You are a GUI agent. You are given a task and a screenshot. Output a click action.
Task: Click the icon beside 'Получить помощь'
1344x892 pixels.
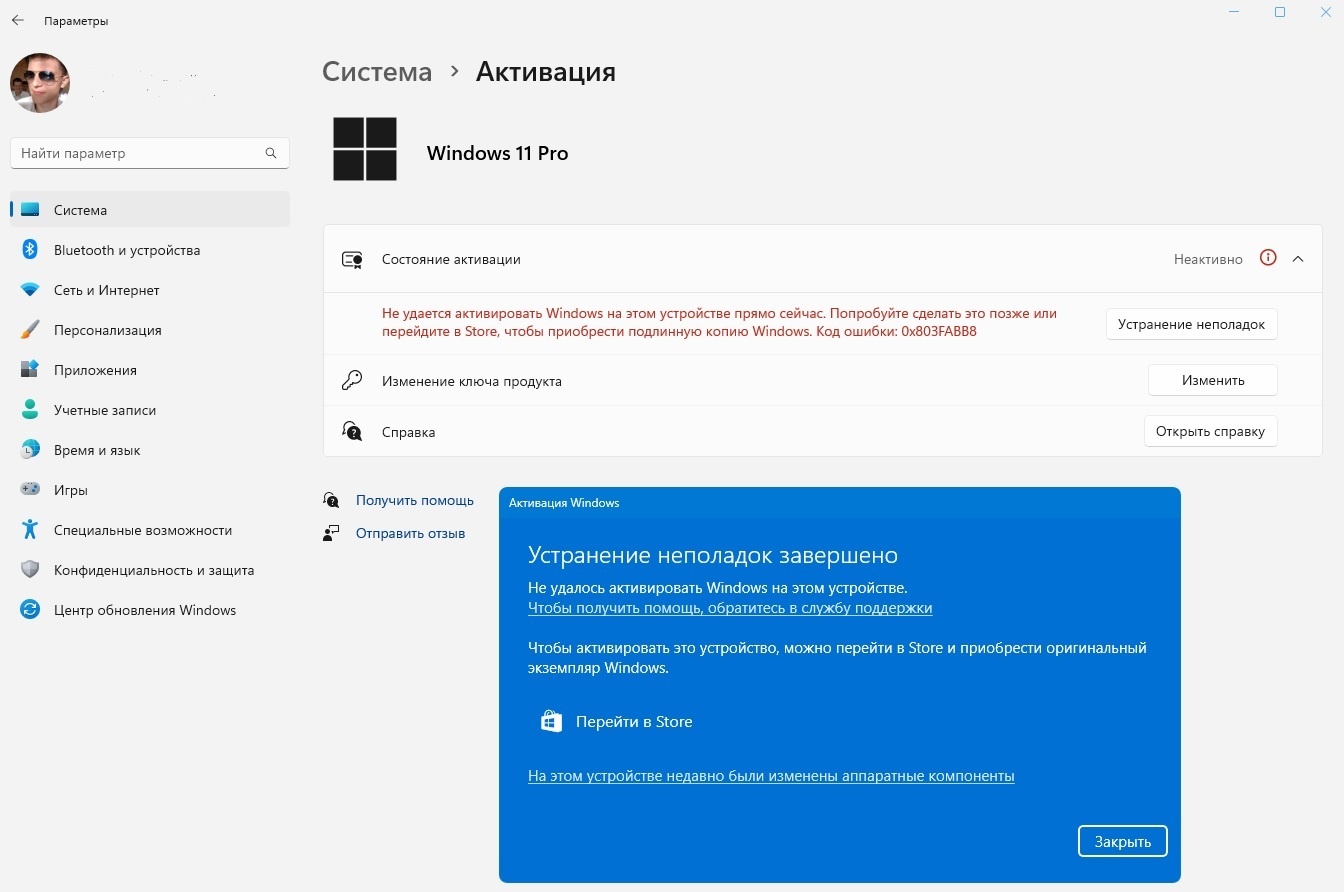(331, 500)
